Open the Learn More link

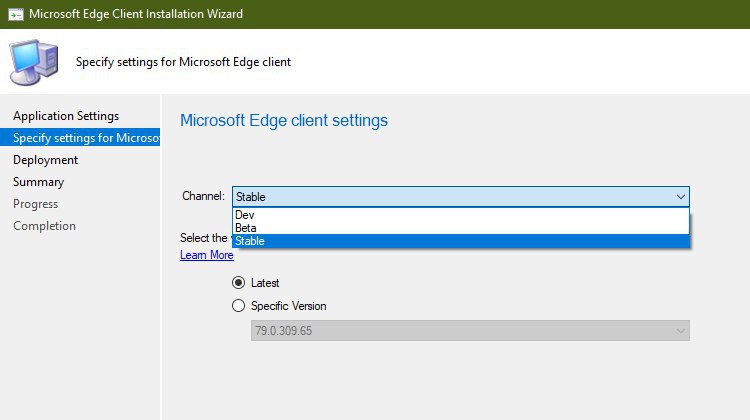(207, 255)
